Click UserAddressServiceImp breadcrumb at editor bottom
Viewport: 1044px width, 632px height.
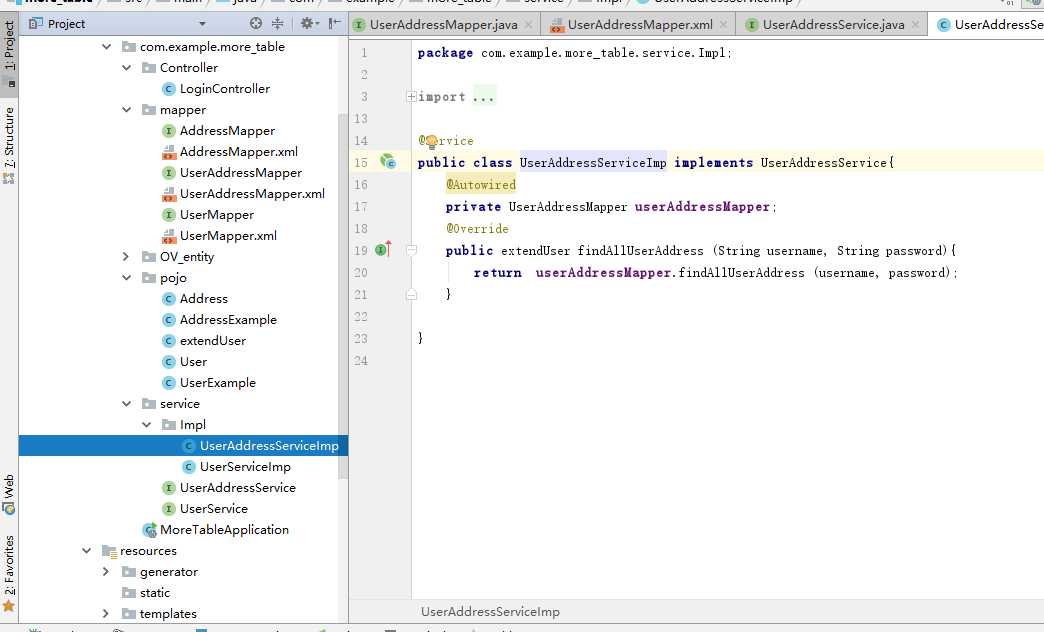click(x=490, y=611)
